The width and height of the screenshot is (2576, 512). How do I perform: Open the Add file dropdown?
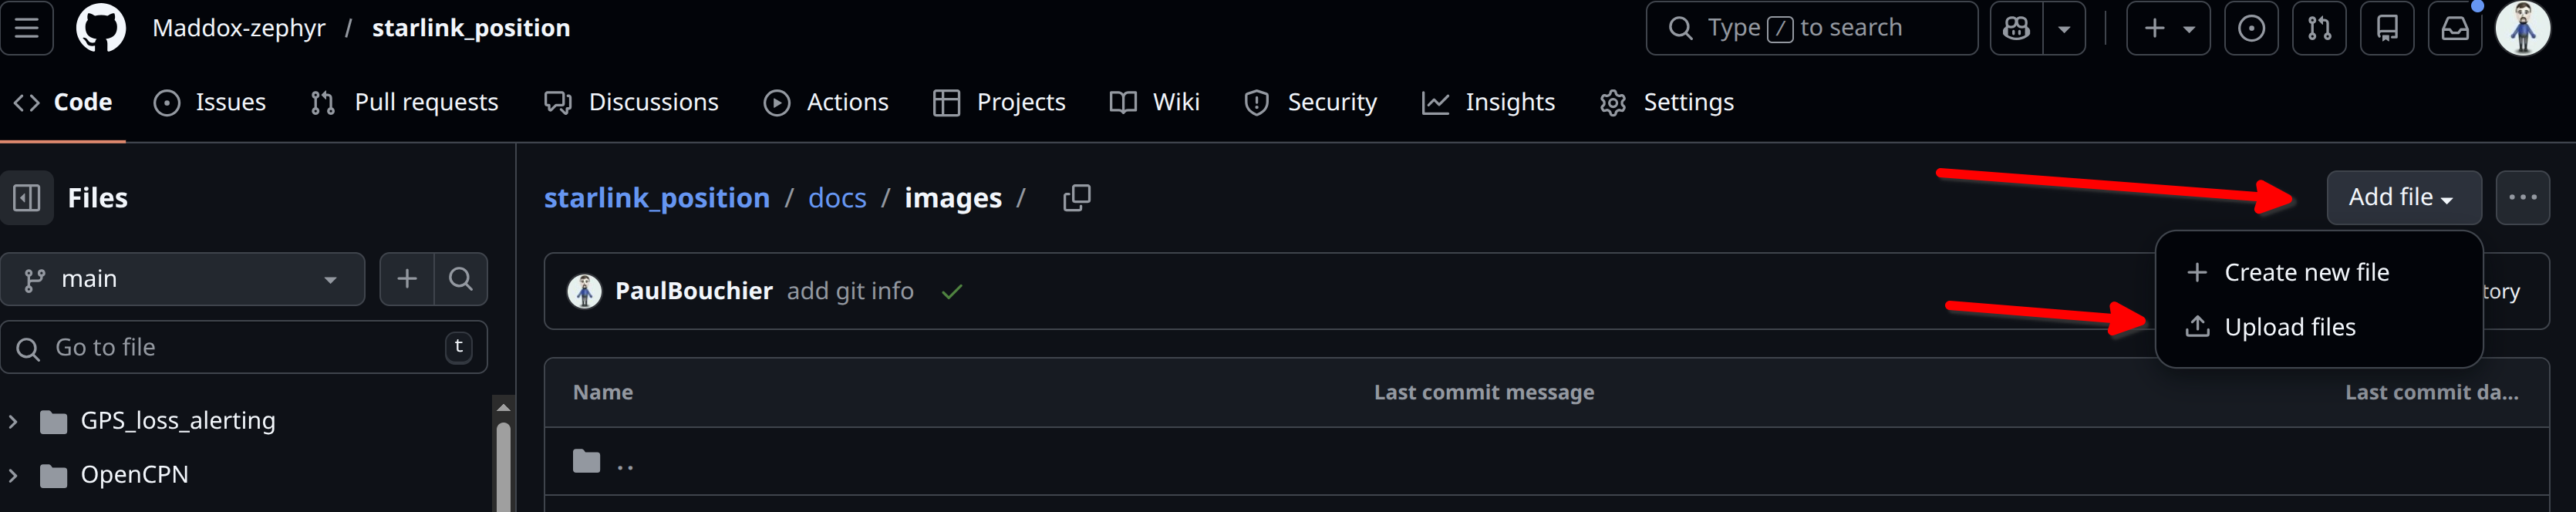[x=2402, y=198]
